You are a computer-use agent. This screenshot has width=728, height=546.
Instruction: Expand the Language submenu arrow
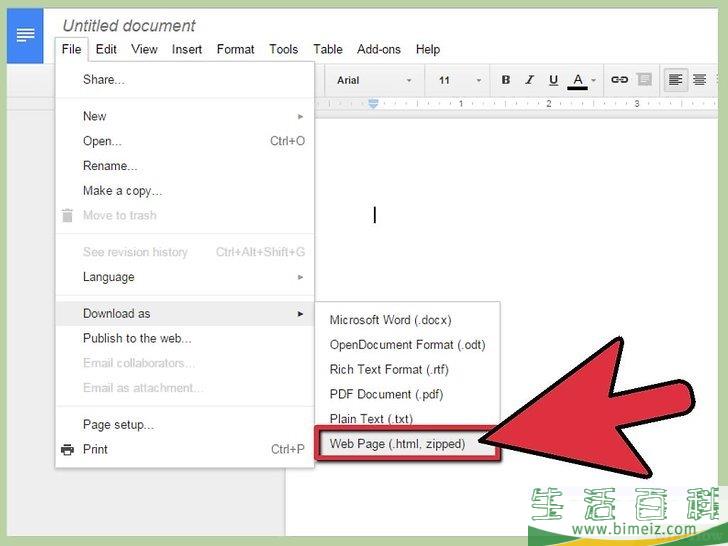click(x=300, y=277)
